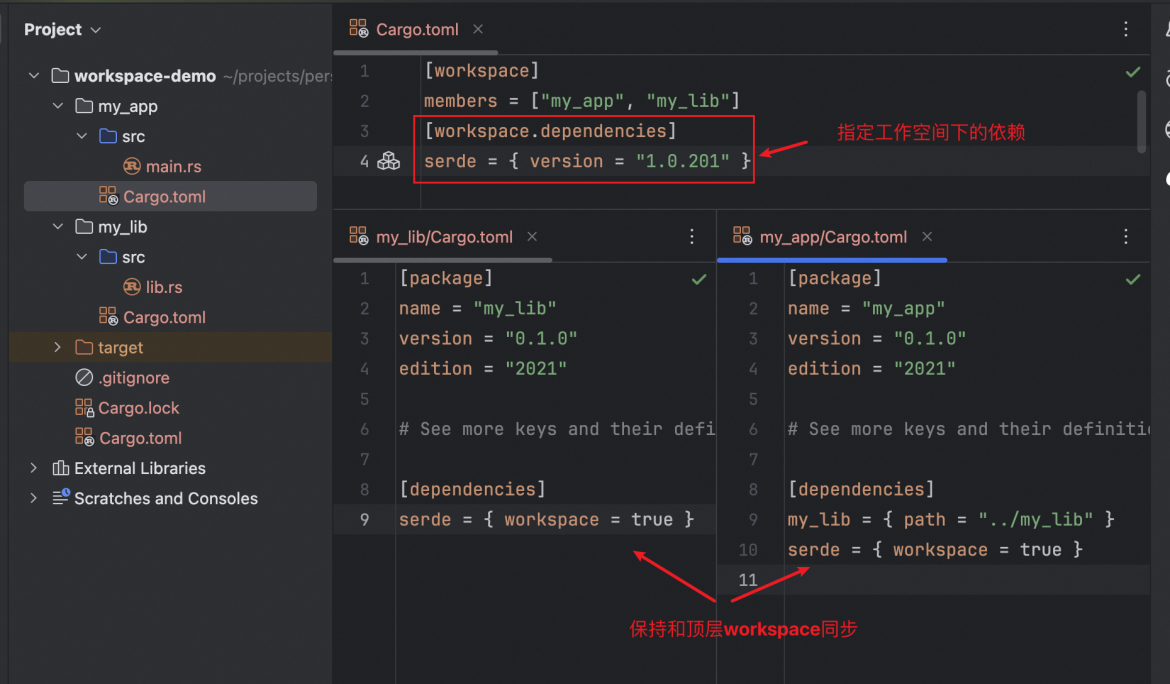This screenshot has height=684, width=1170.
Task: Click the Cargo icon on the Cargo.toml editor tab
Action: pos(358,29)
